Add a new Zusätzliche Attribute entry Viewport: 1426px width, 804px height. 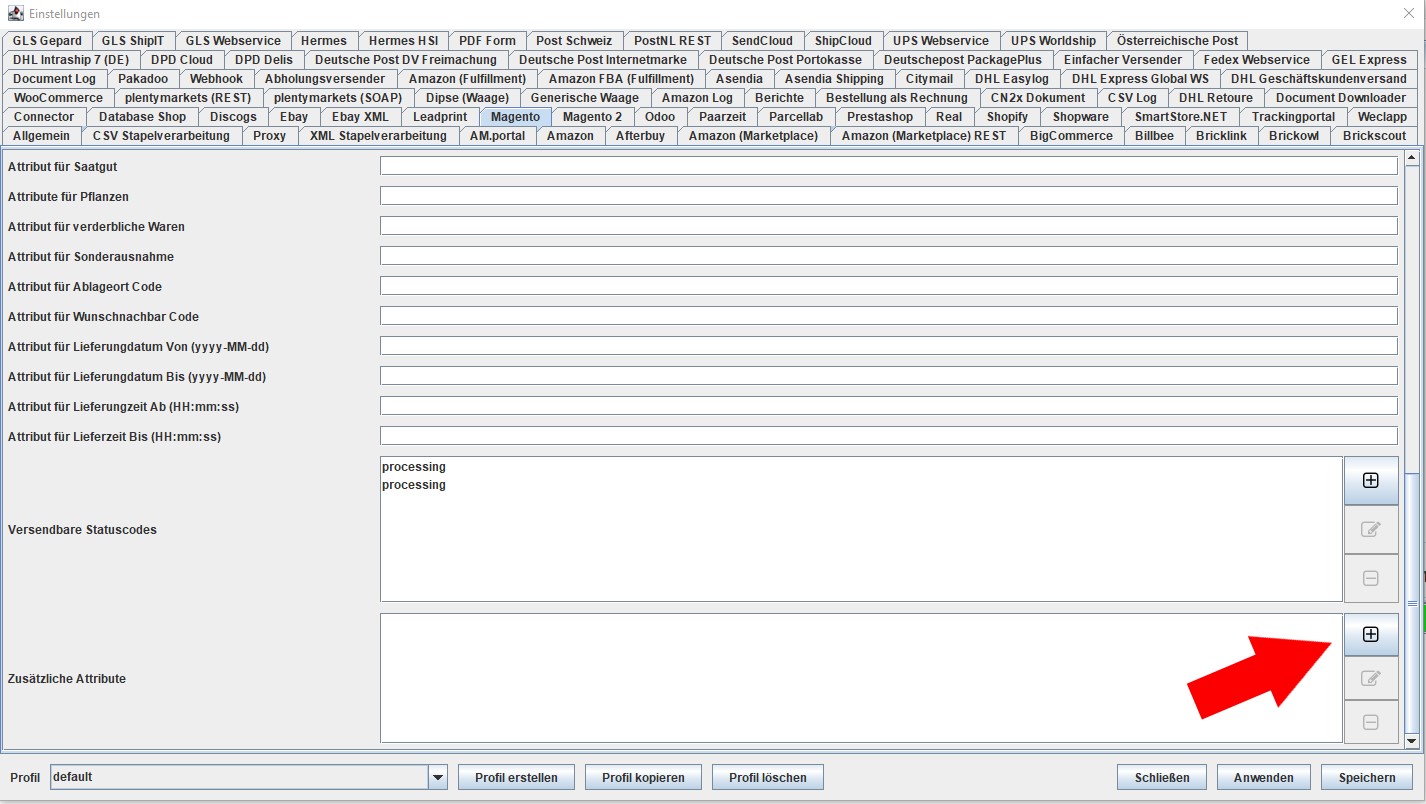1371,634
